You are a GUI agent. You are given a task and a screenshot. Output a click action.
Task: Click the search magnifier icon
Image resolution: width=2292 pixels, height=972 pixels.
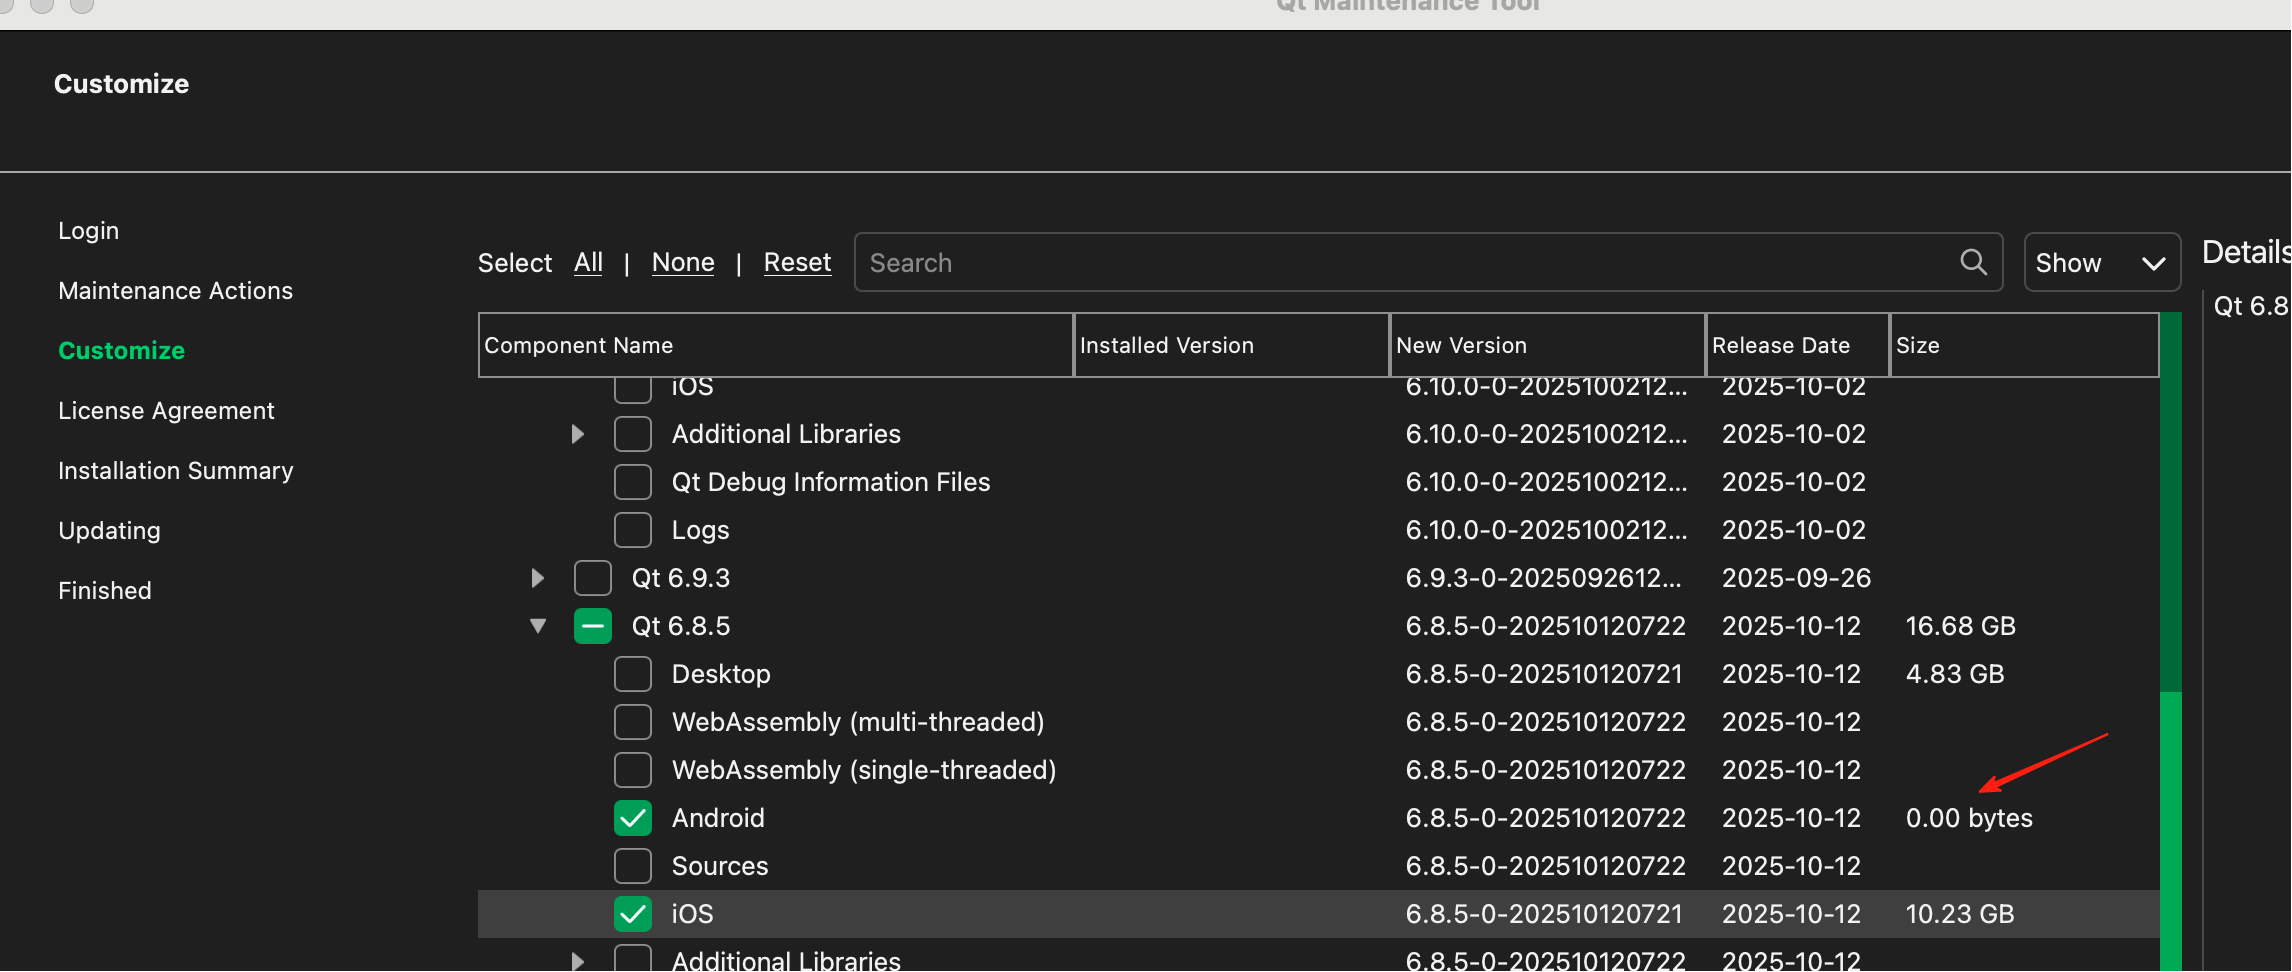[x=1973, y=262]
